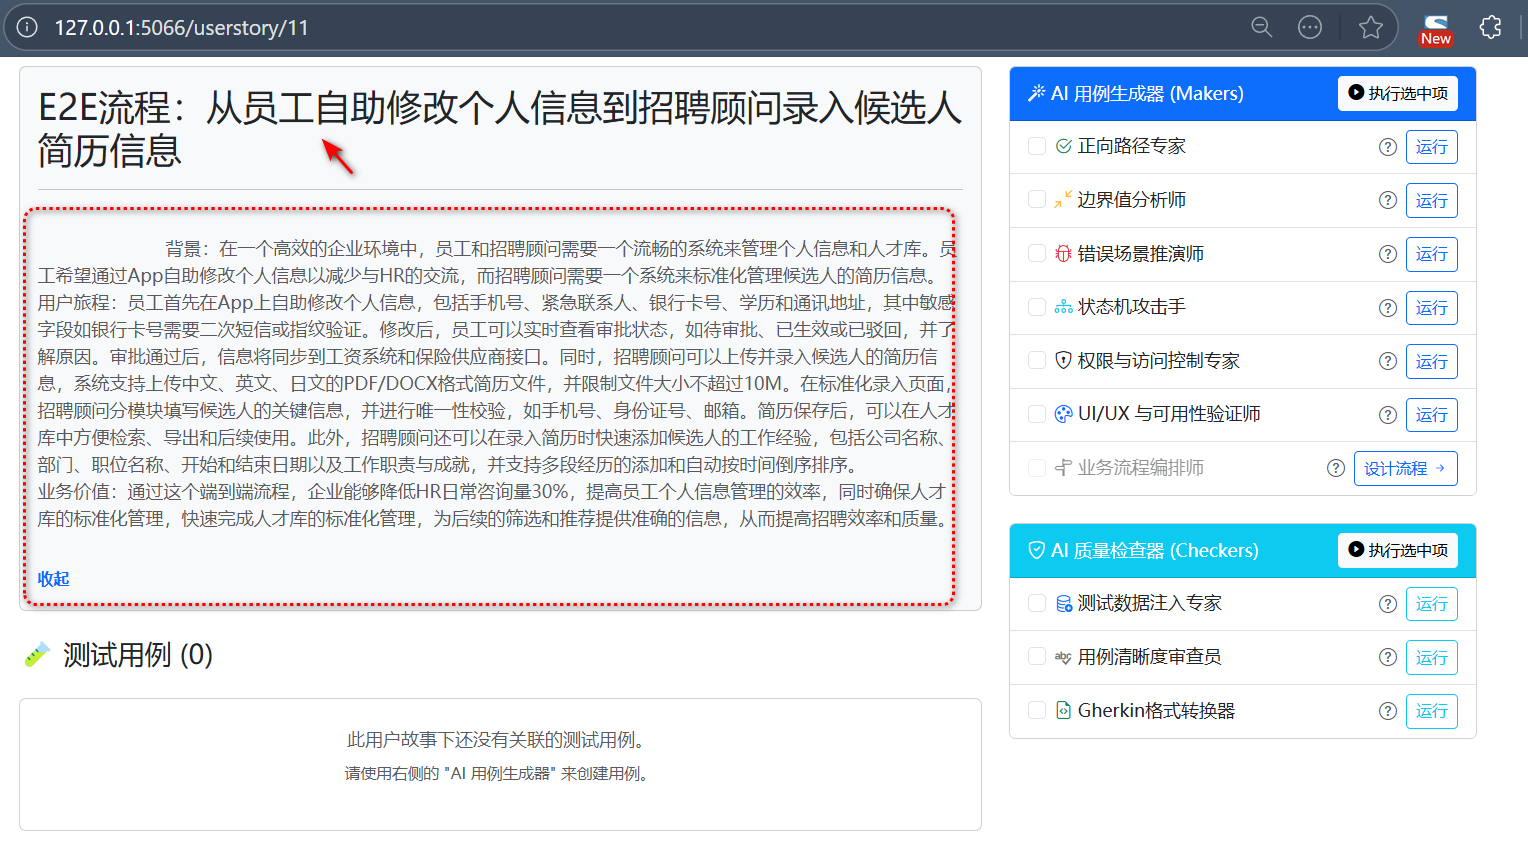Image resolution: width=1528 pixels, height=843 pixels.
Task: Open the three-dots circle icon in address bar
Action: pos(1310,27)
